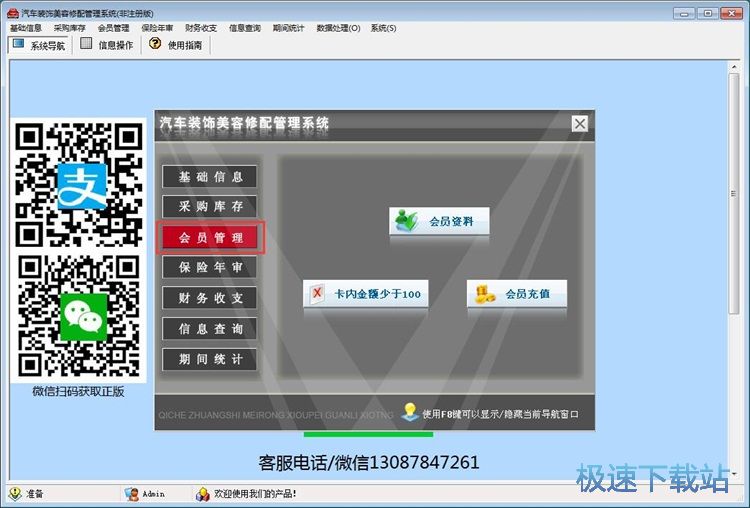Click the Admin user icon in status bar
Screen dimensions: 750x508
(x=131, y=493)
